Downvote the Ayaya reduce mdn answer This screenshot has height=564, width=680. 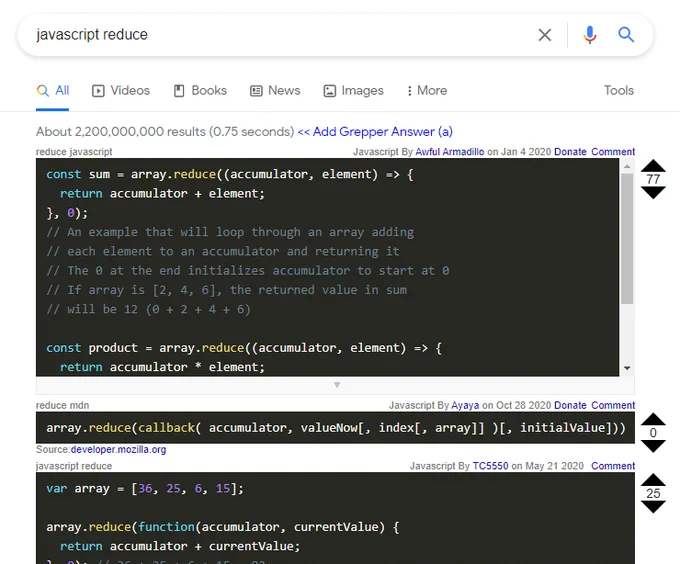653,446
